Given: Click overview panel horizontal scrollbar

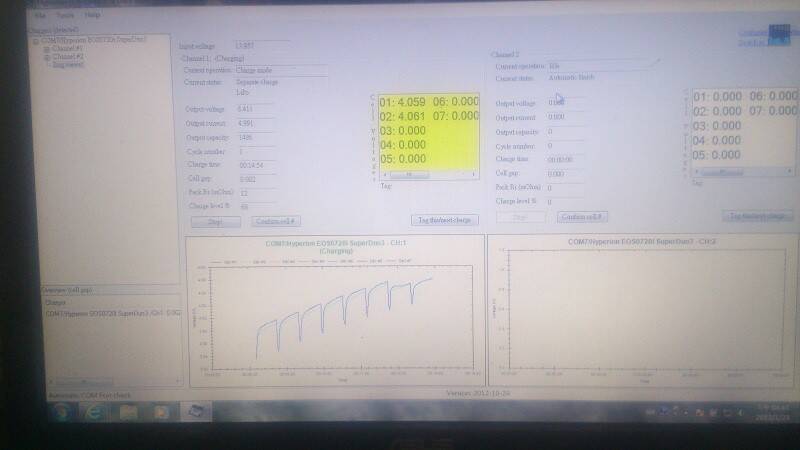Looking at the screenshot, I should click(x=114, y=381).
